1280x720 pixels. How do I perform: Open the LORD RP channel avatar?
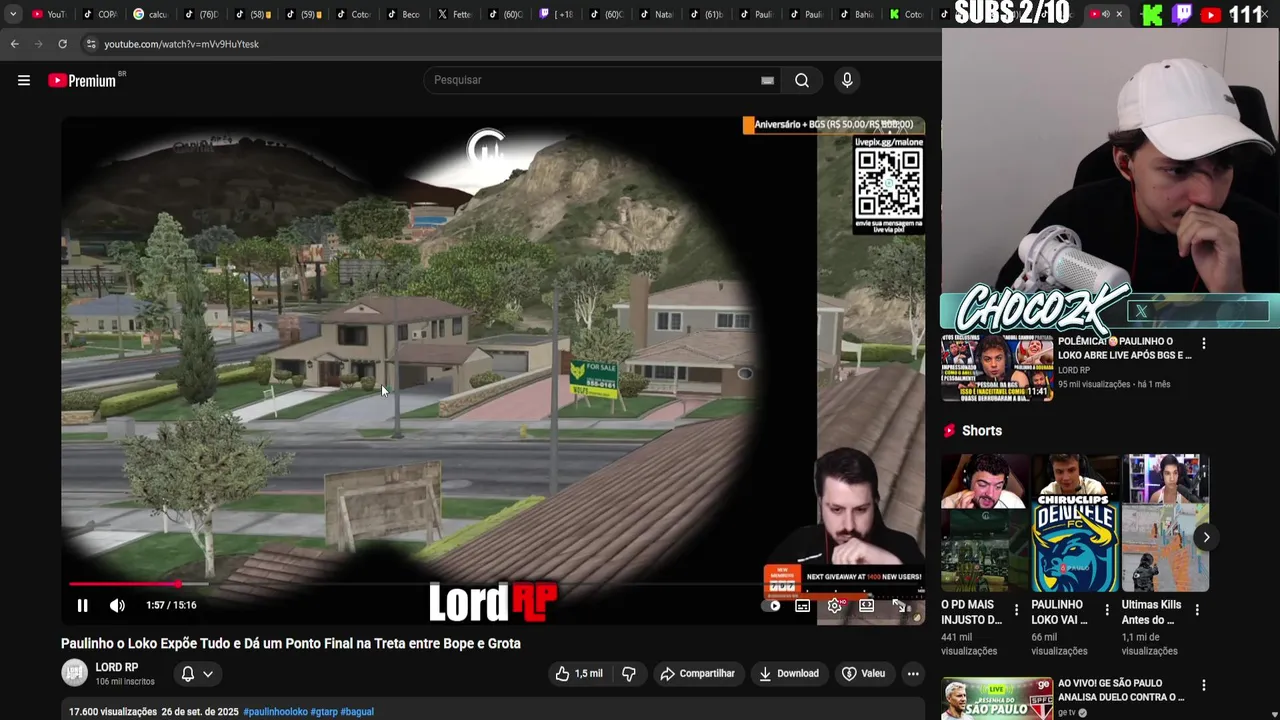click(x=75, y=673)
